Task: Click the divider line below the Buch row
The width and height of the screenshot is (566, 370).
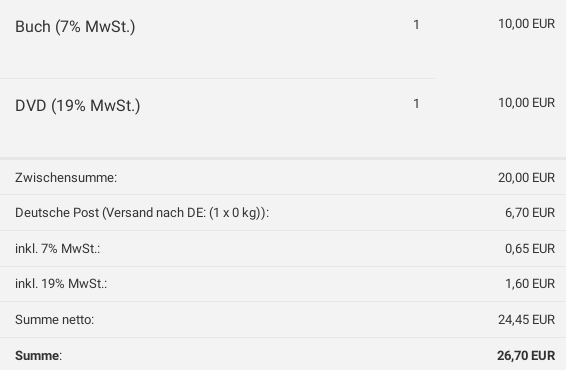Action: pyautogui.click(x=217, y=78)
